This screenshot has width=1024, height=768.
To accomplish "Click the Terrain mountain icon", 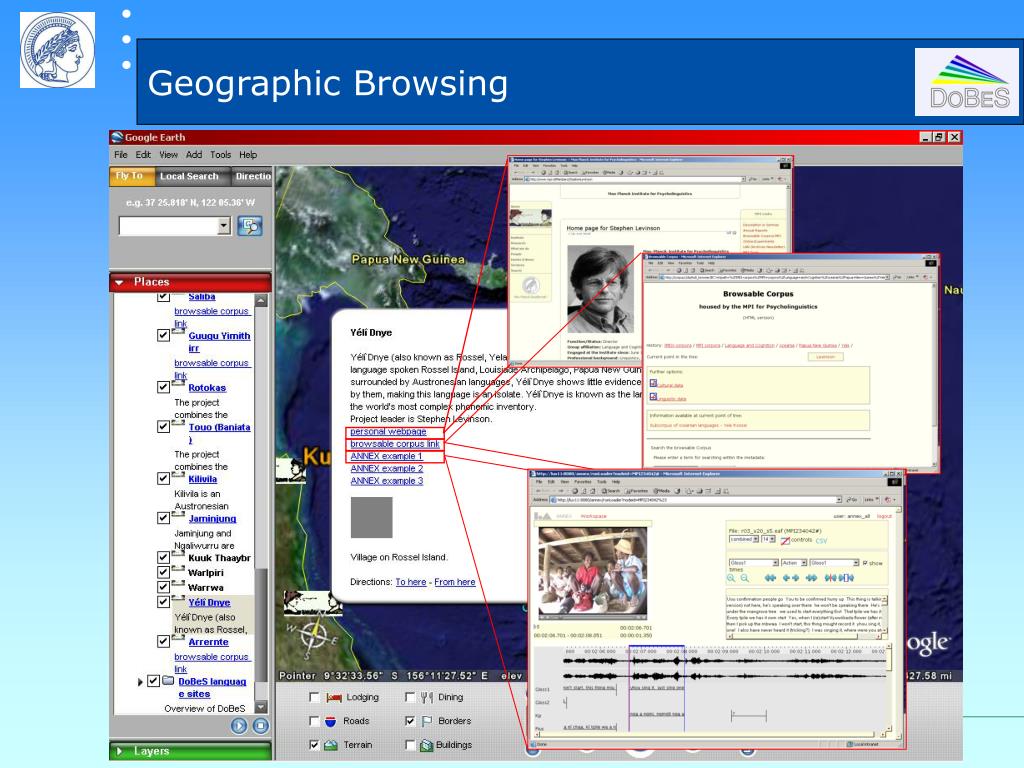I will tap(330, 745).
